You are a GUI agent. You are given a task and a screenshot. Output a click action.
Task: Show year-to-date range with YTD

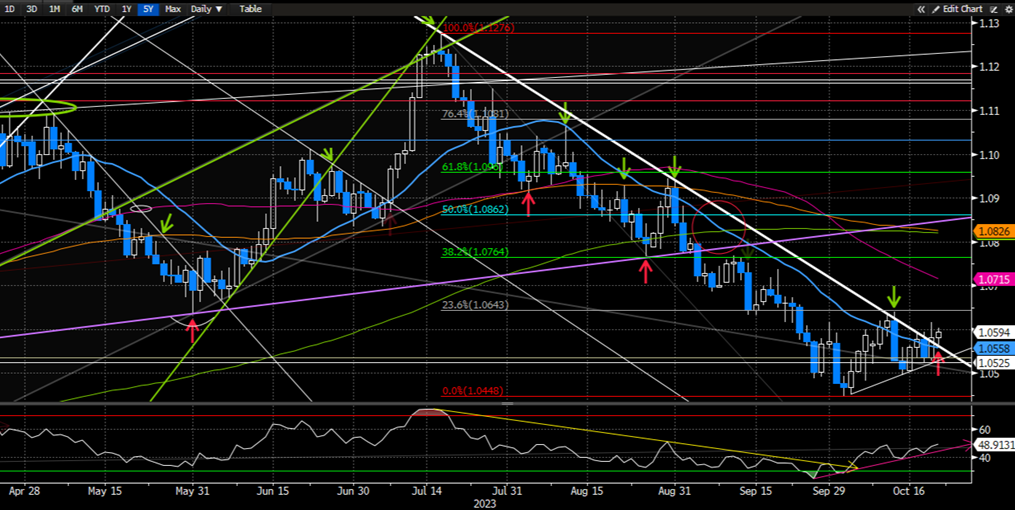102,9
